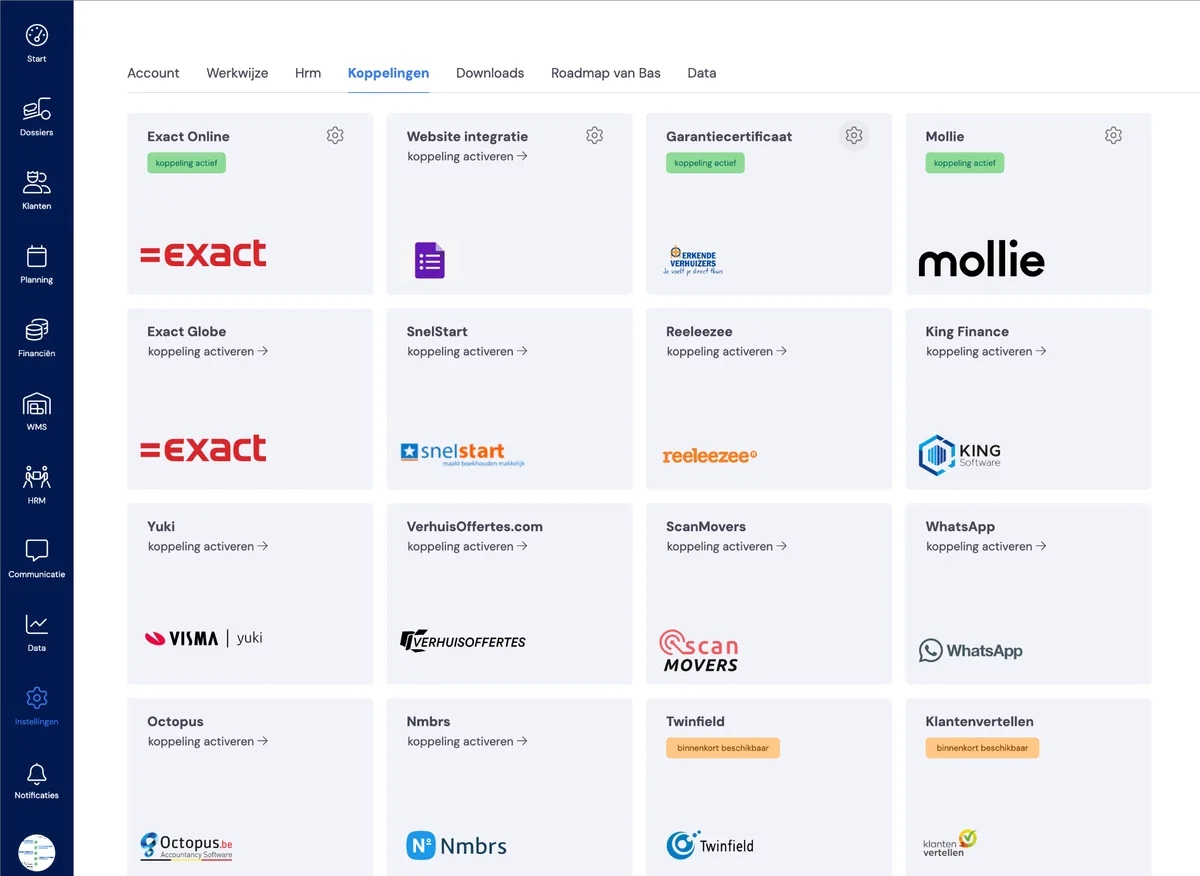Activate the Octopus koppeling link
Viewport: 1200px width, 876px height.
pyautogui.click(x=208, y=742)
